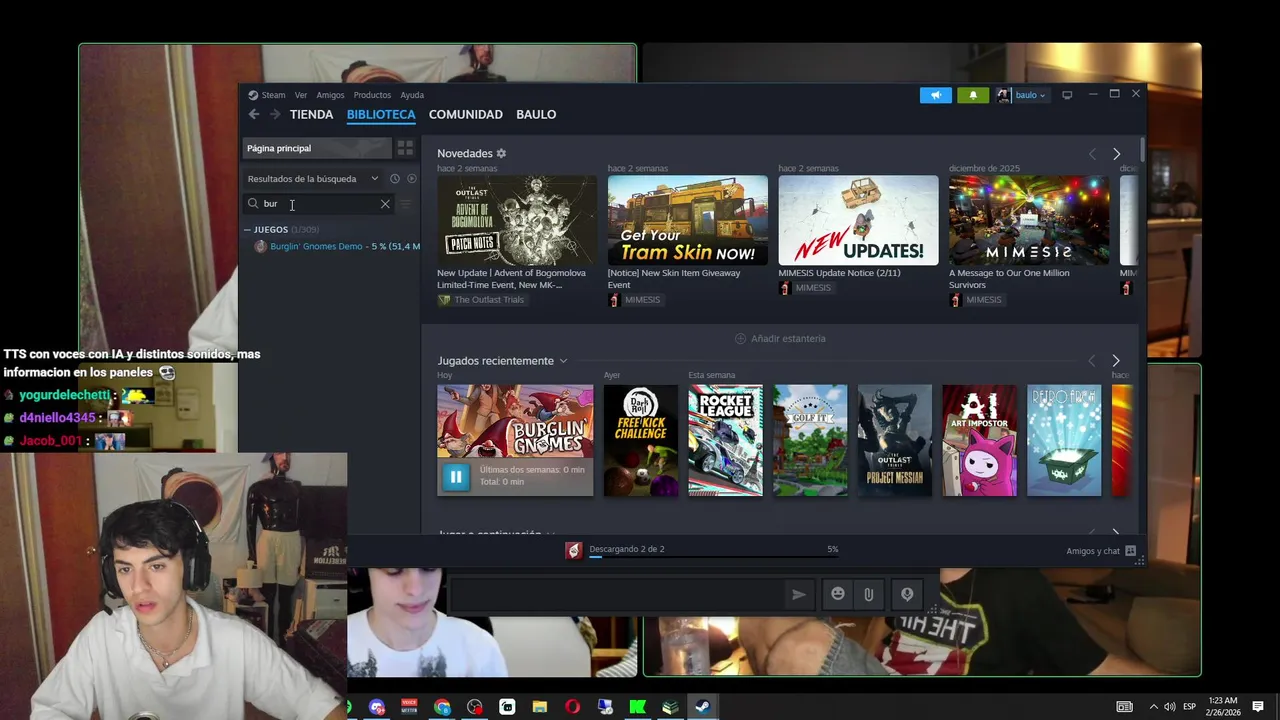The width and height of the screenshot is (1280, 720).
Task: Switch library to collections grid view
Action: [x=405, y=148]
